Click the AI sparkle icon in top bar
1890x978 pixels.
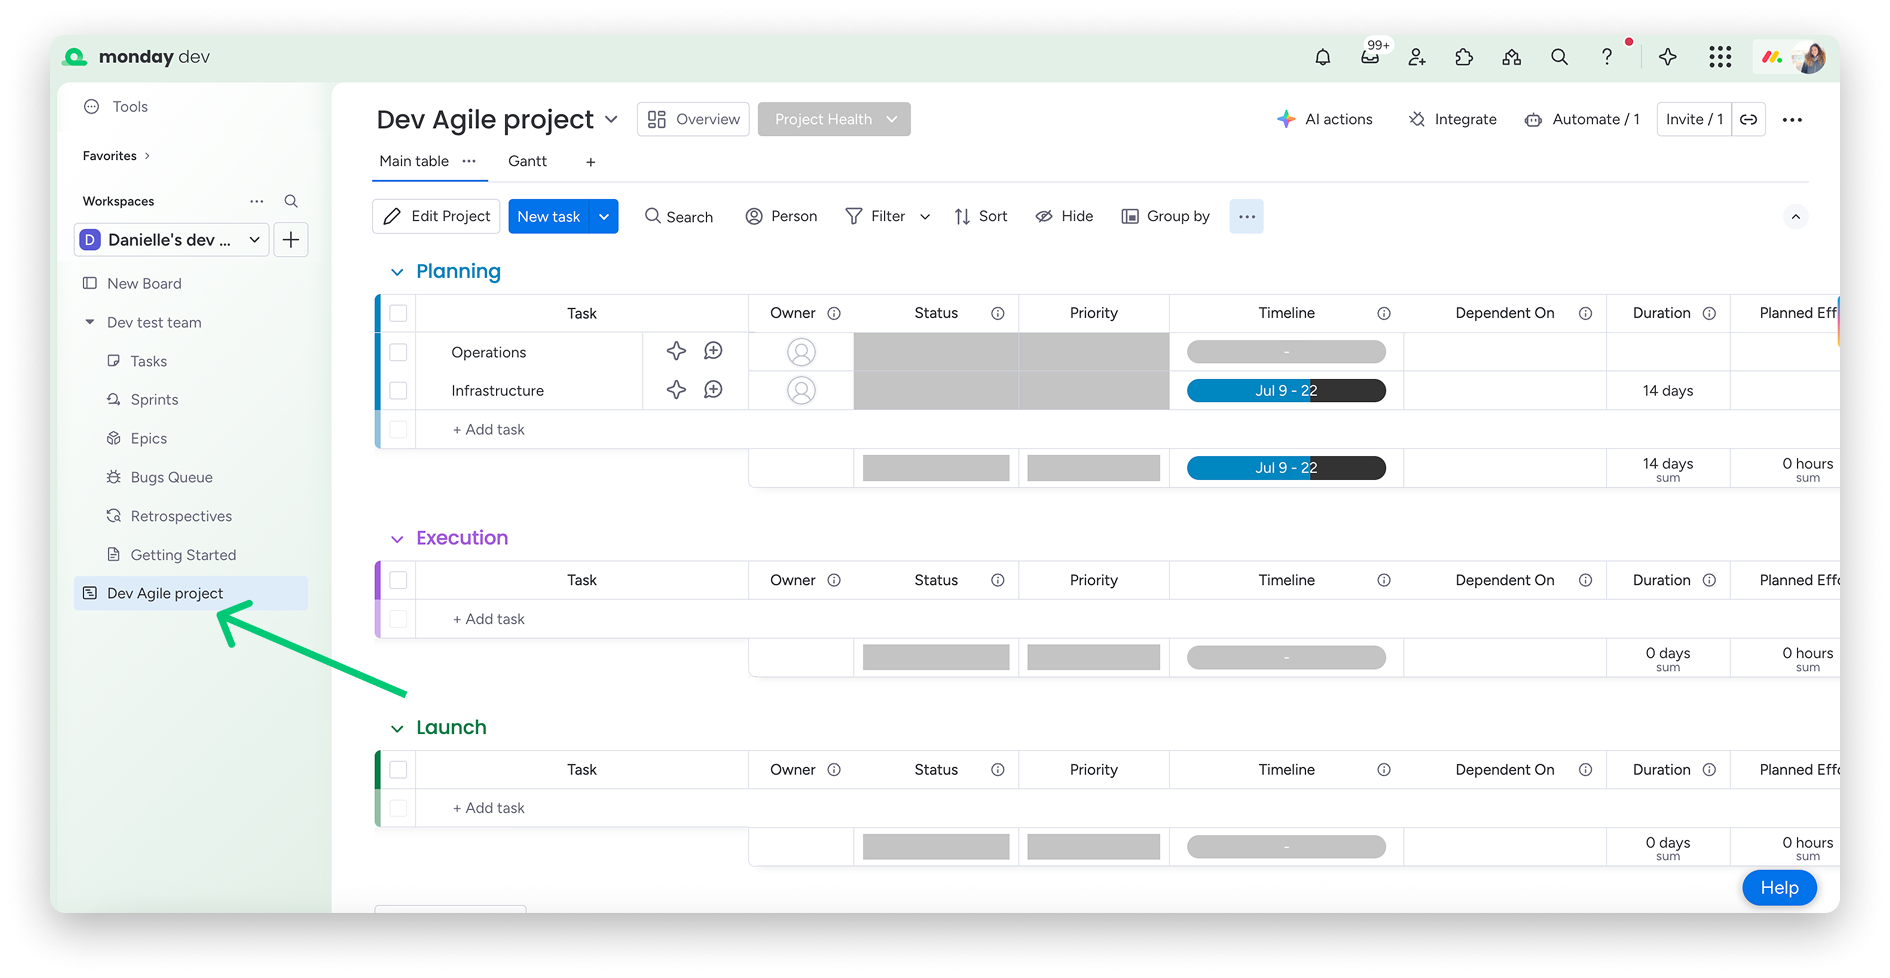(x=1667, y=57)
